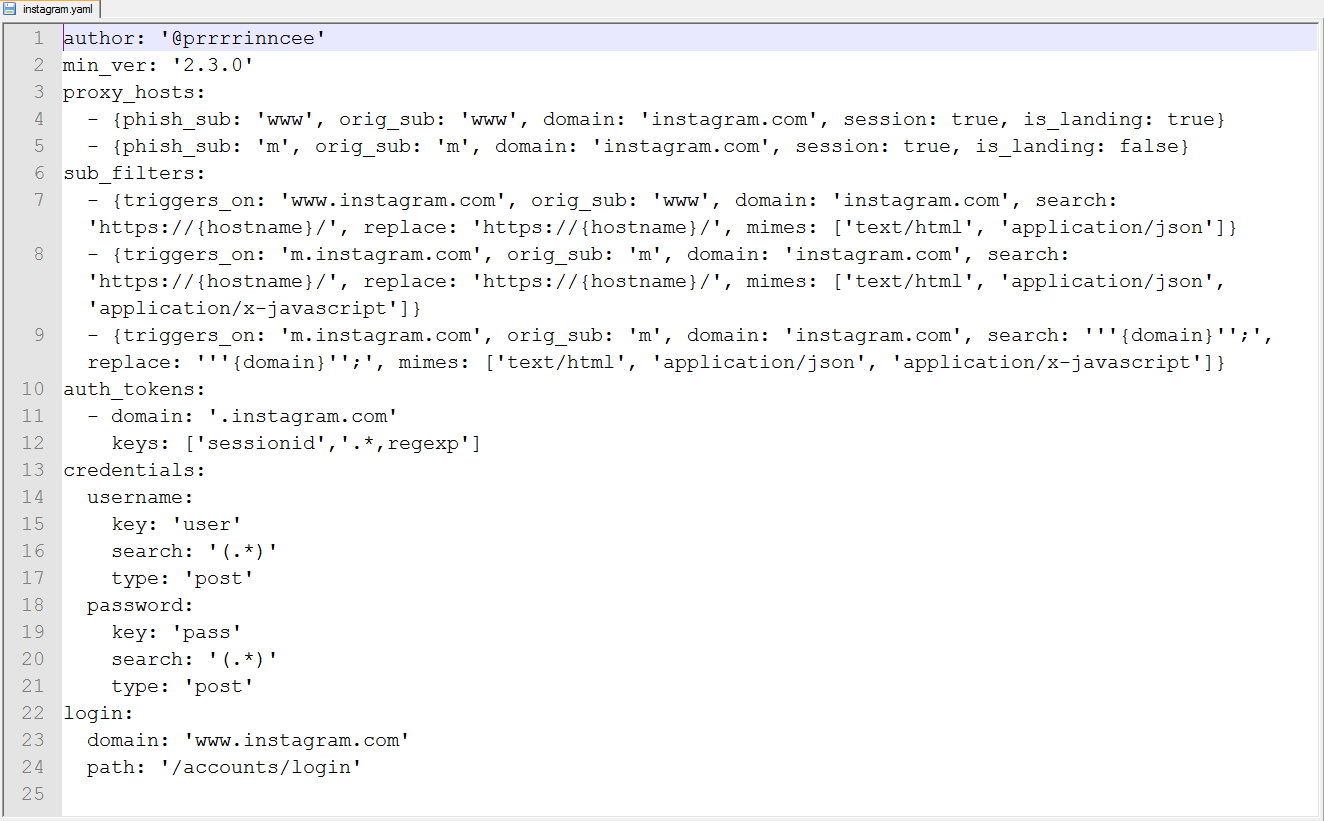This screenshot has width=1324, height=821.
Task: Click the domain: '.instagram.com' line
Action: pos(242,416)
